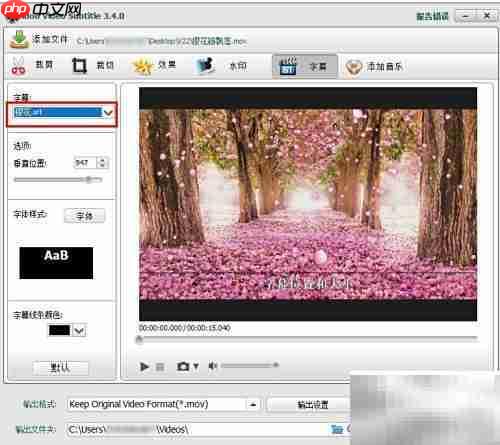Open the snapshot options arrow

tap(196, 367)
